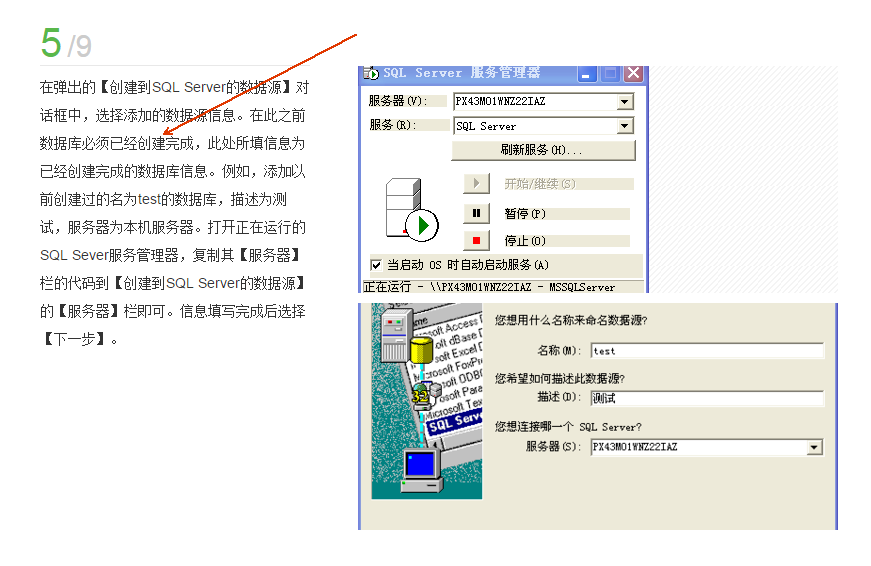871x566 pixels.
Task: Click the status bar text 正在运行
Action: pos(387,287)
